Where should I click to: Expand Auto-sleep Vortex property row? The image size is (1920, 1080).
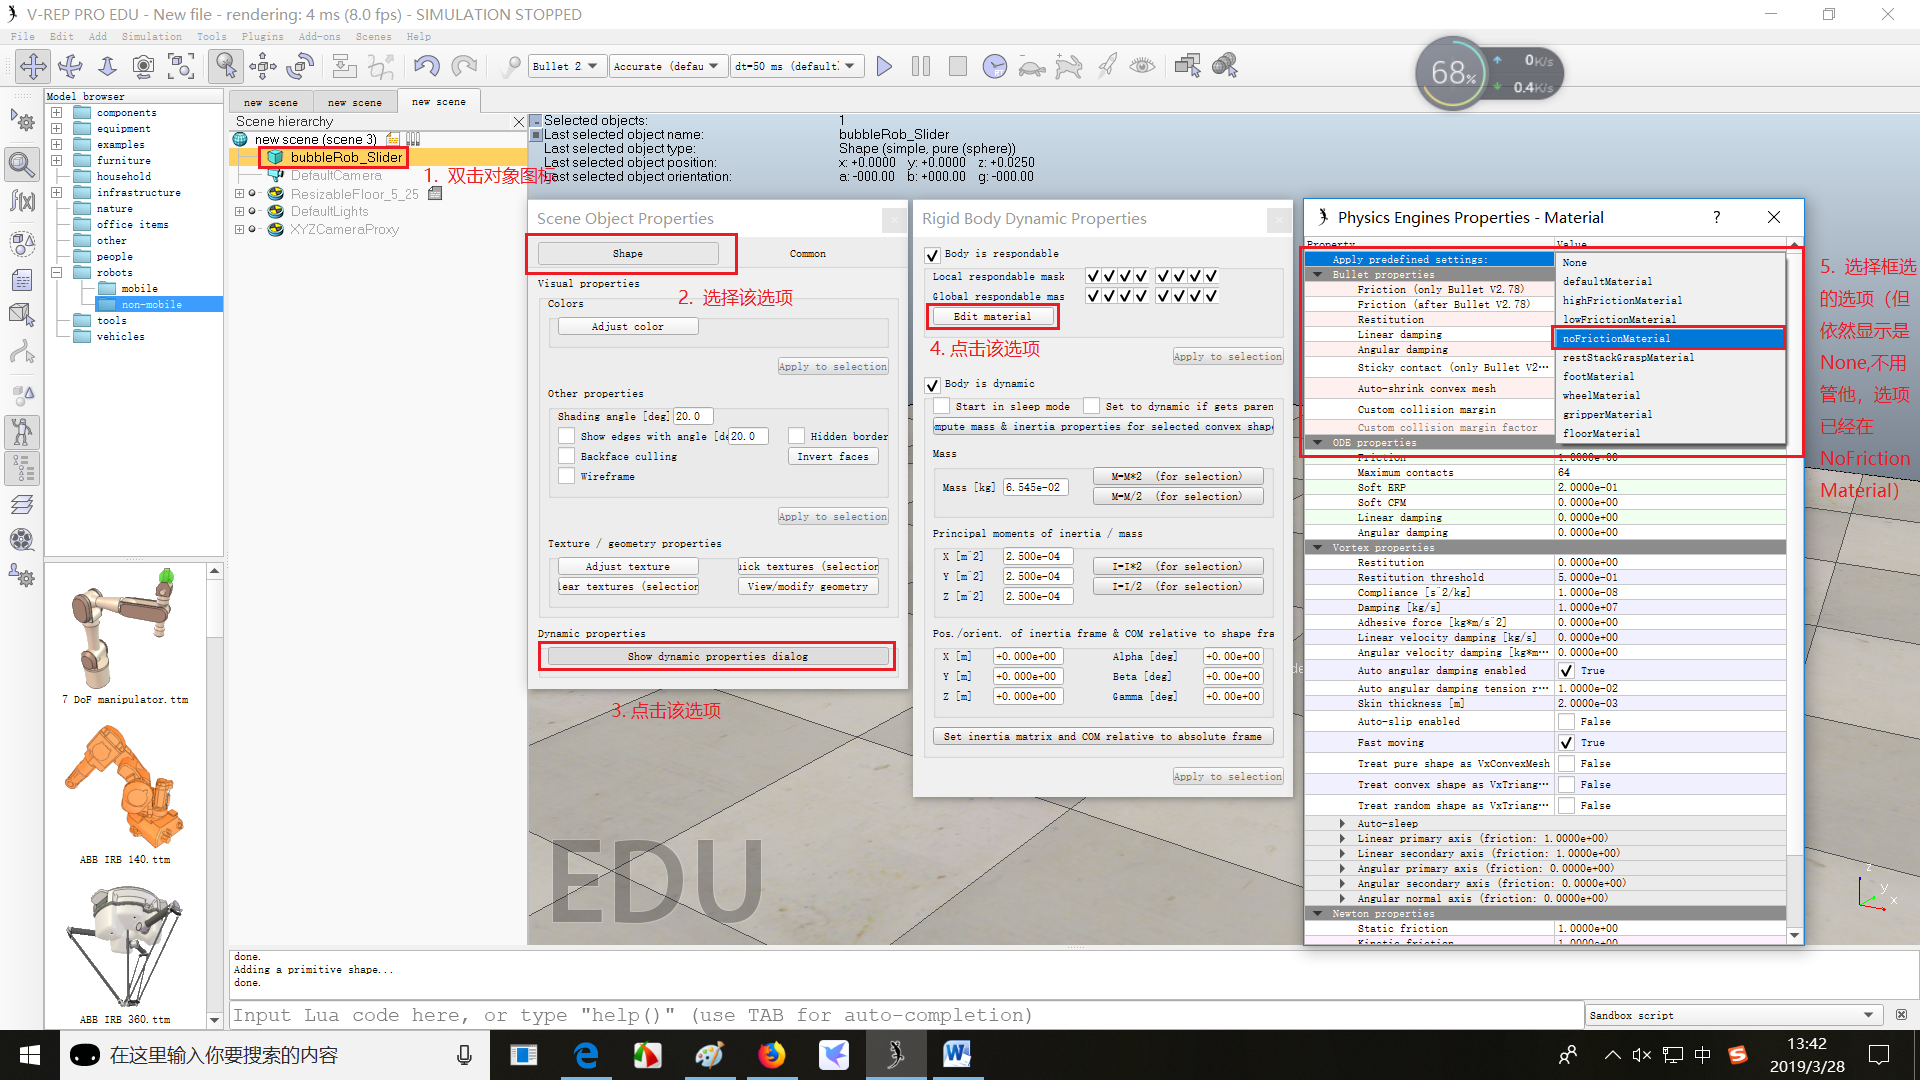click(x=1342, y=824)
